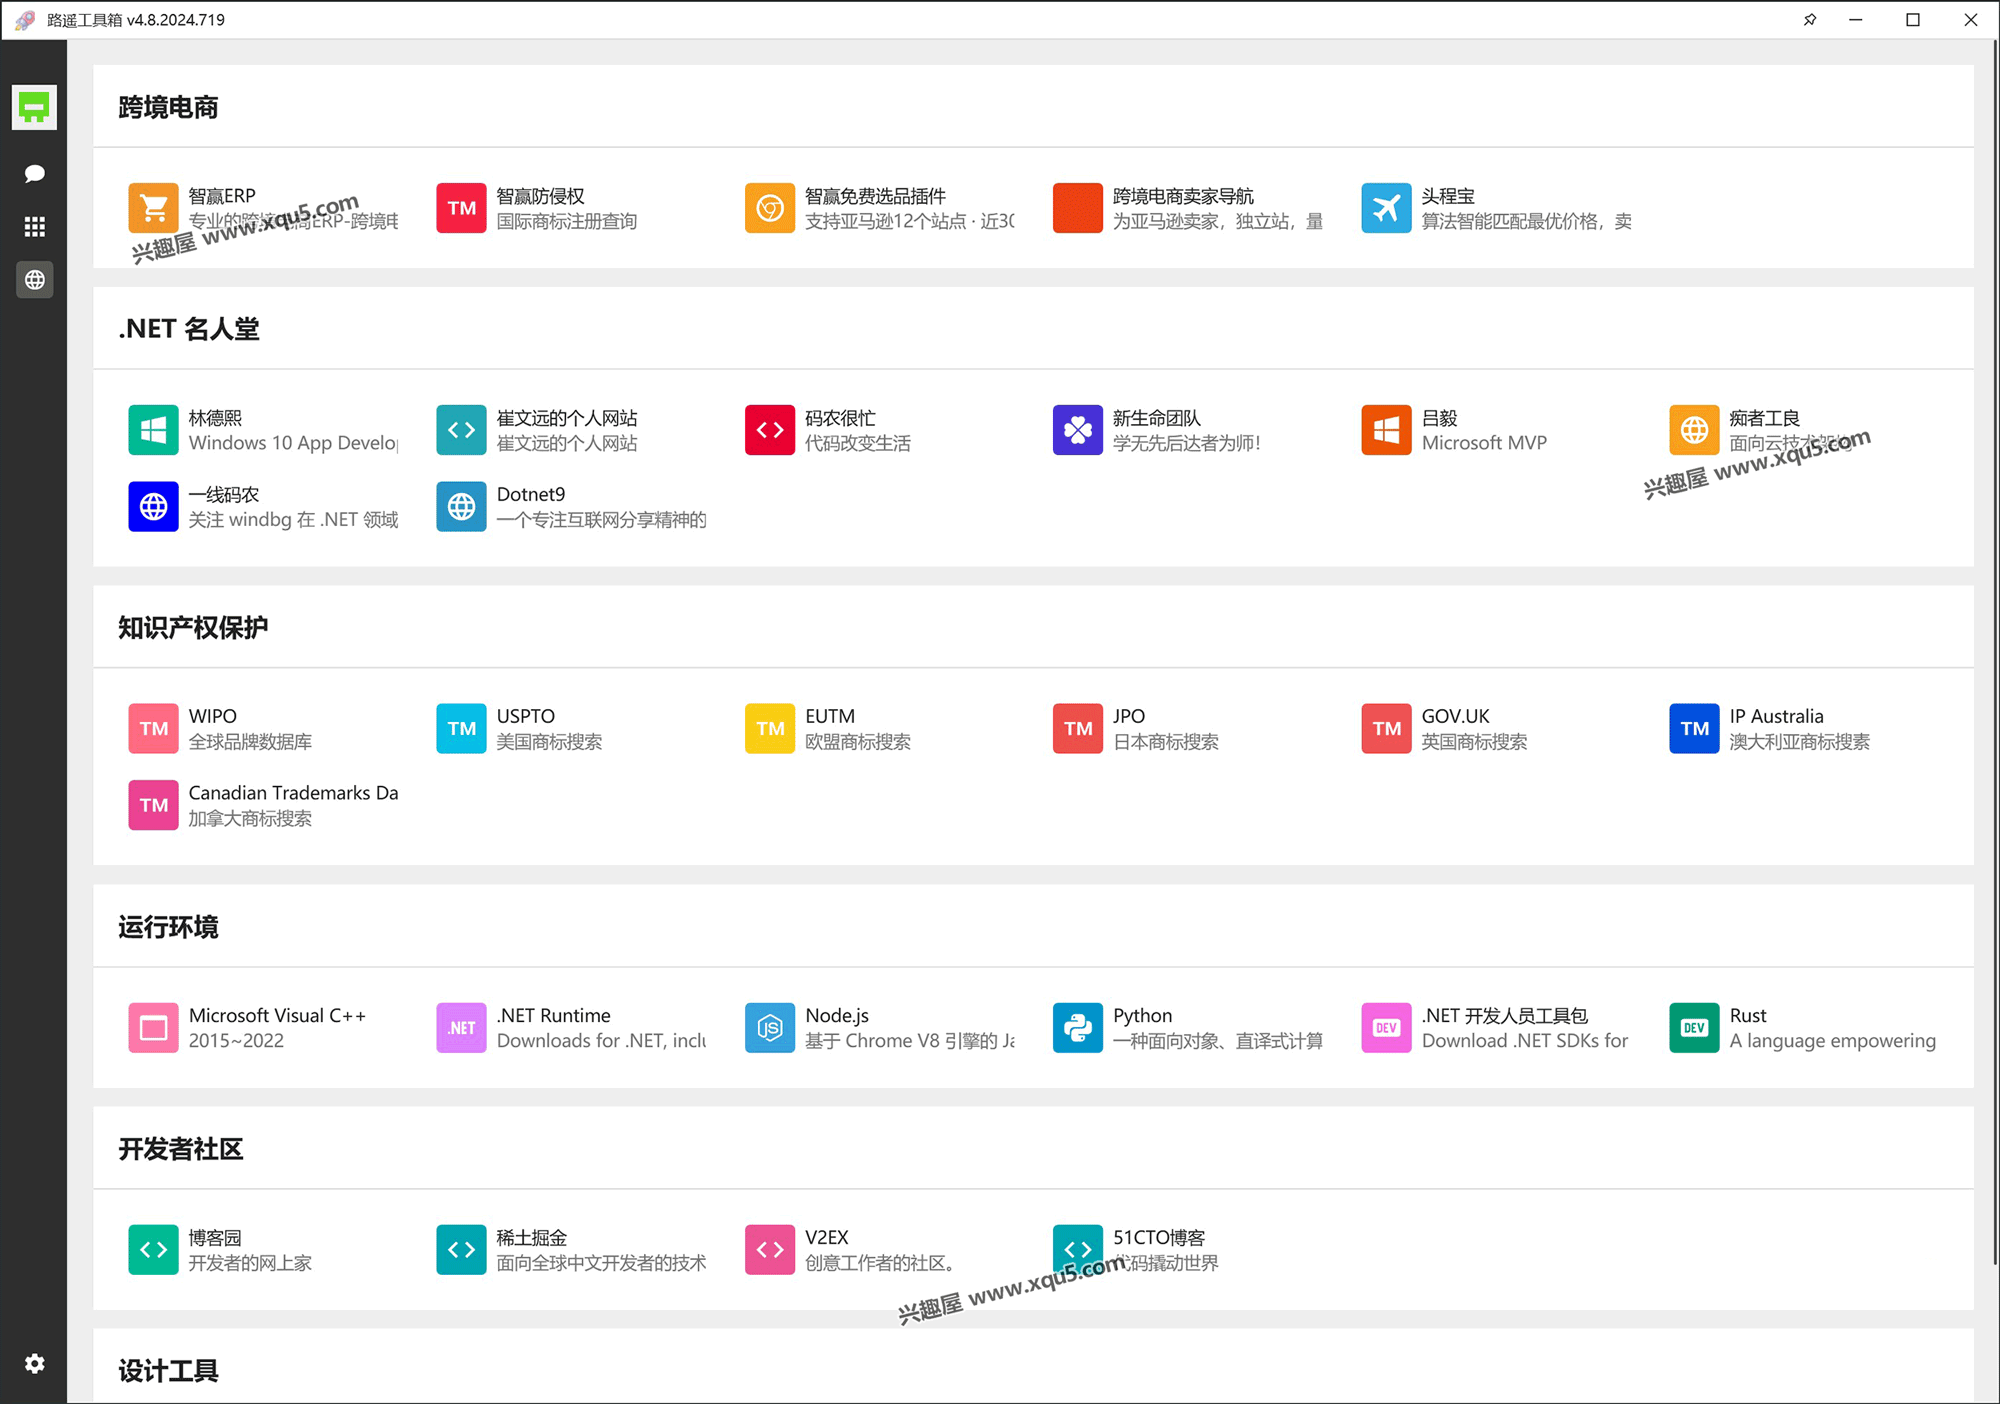This screenshot has height=1404, width=2000.
Task: Click 全球品牌数据库 description text
Action: tap(250, 742)
